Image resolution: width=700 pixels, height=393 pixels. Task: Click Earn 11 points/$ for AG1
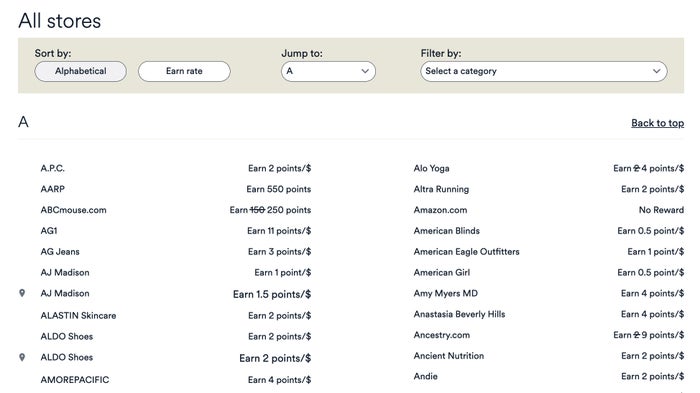[279, 231]
